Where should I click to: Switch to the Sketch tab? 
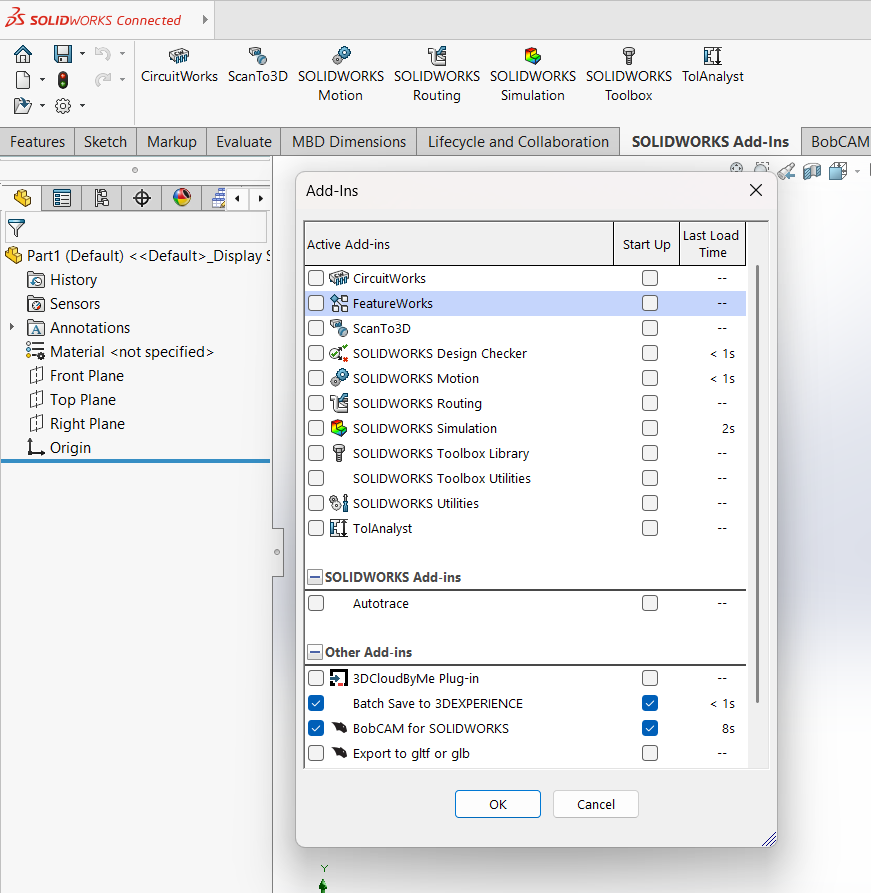click(105, 142)
